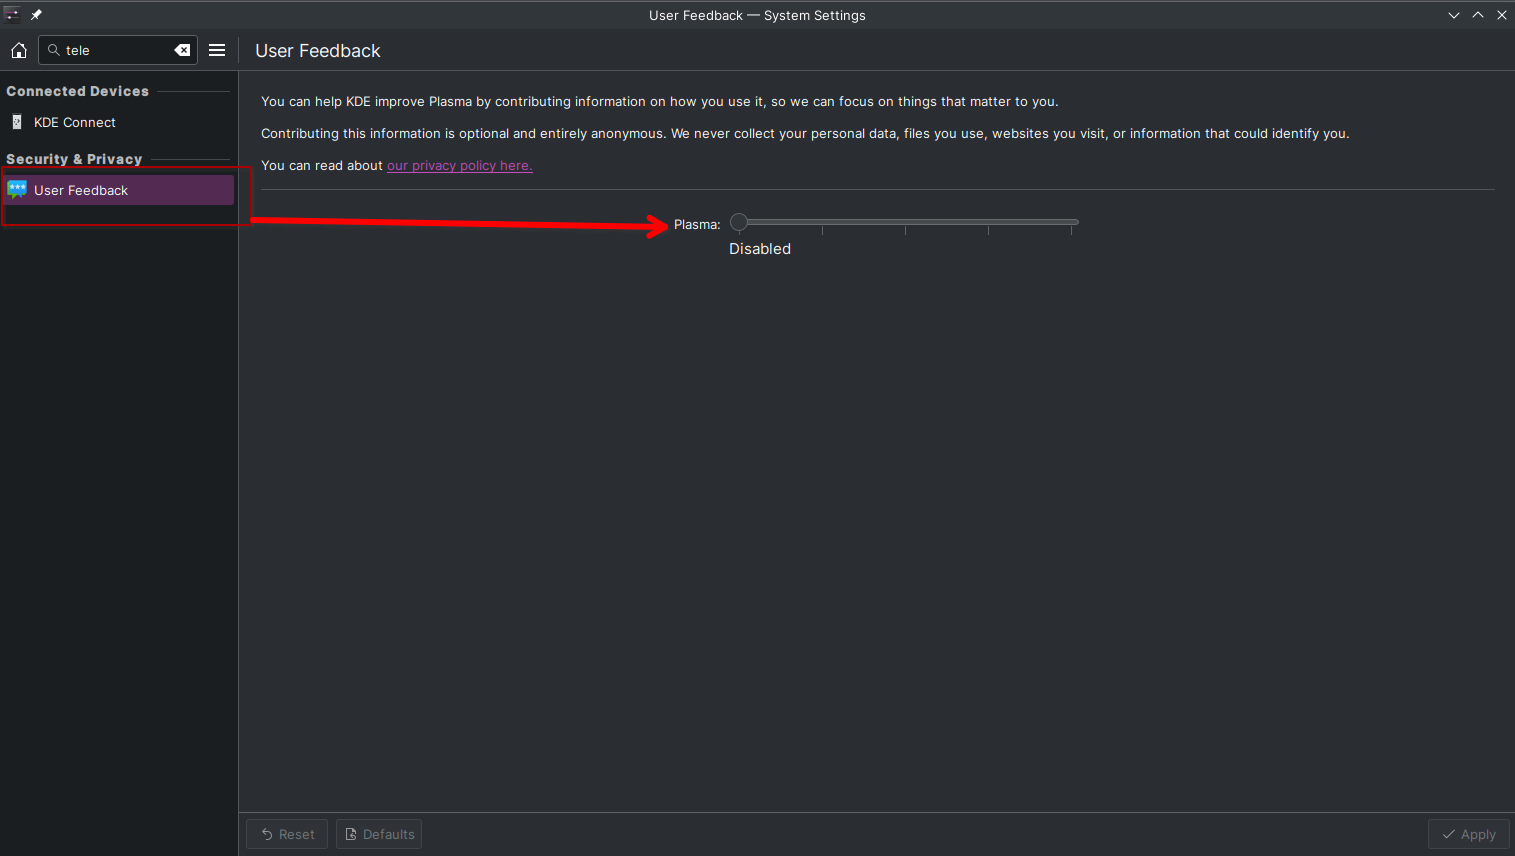Open the hamburger menu
Screen dimensions: 1515x856
217,50
